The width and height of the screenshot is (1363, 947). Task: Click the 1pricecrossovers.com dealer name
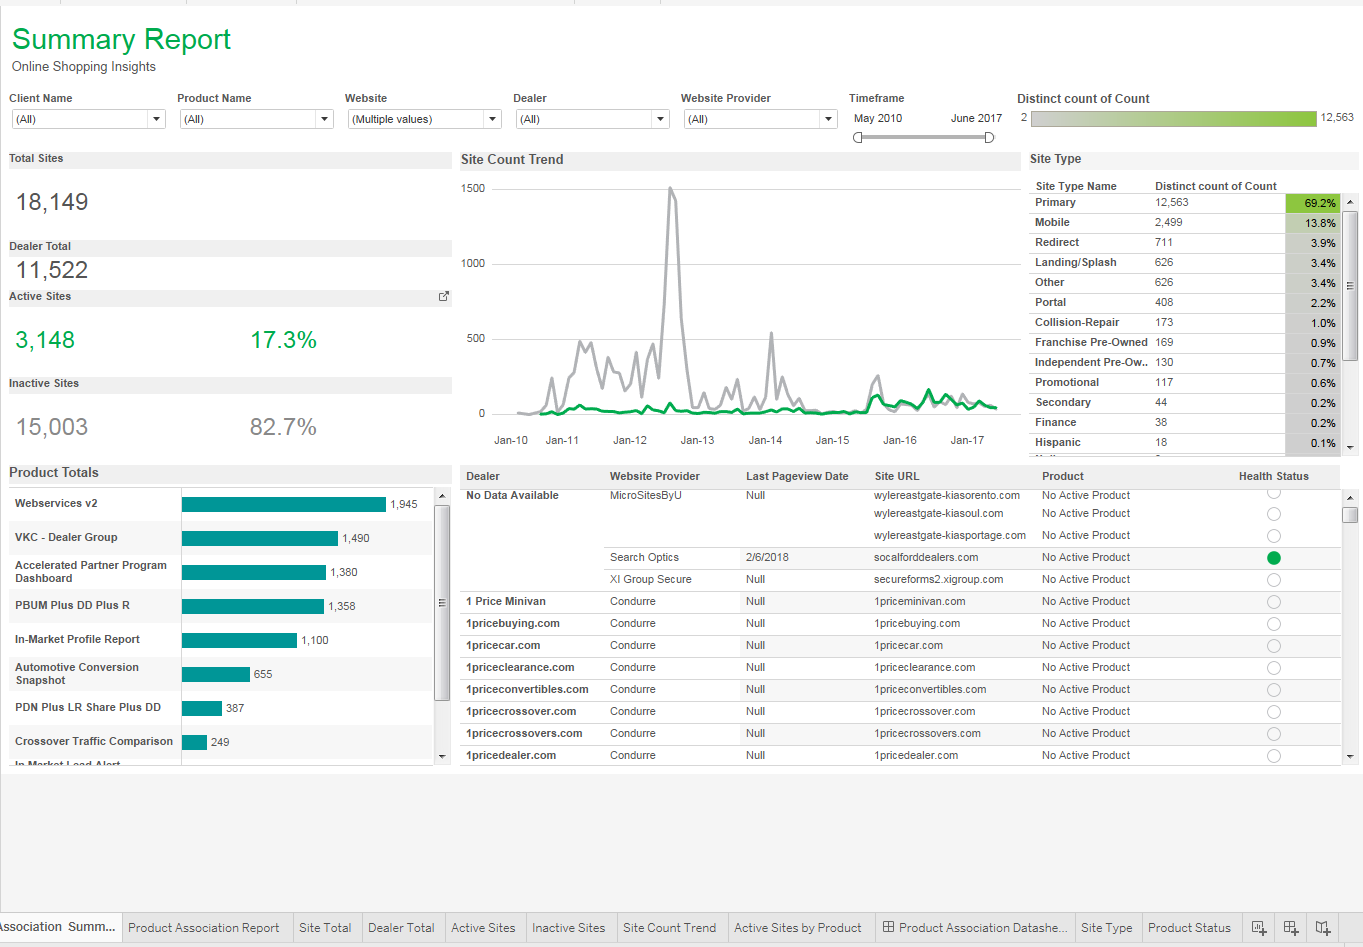pos(524,733)
